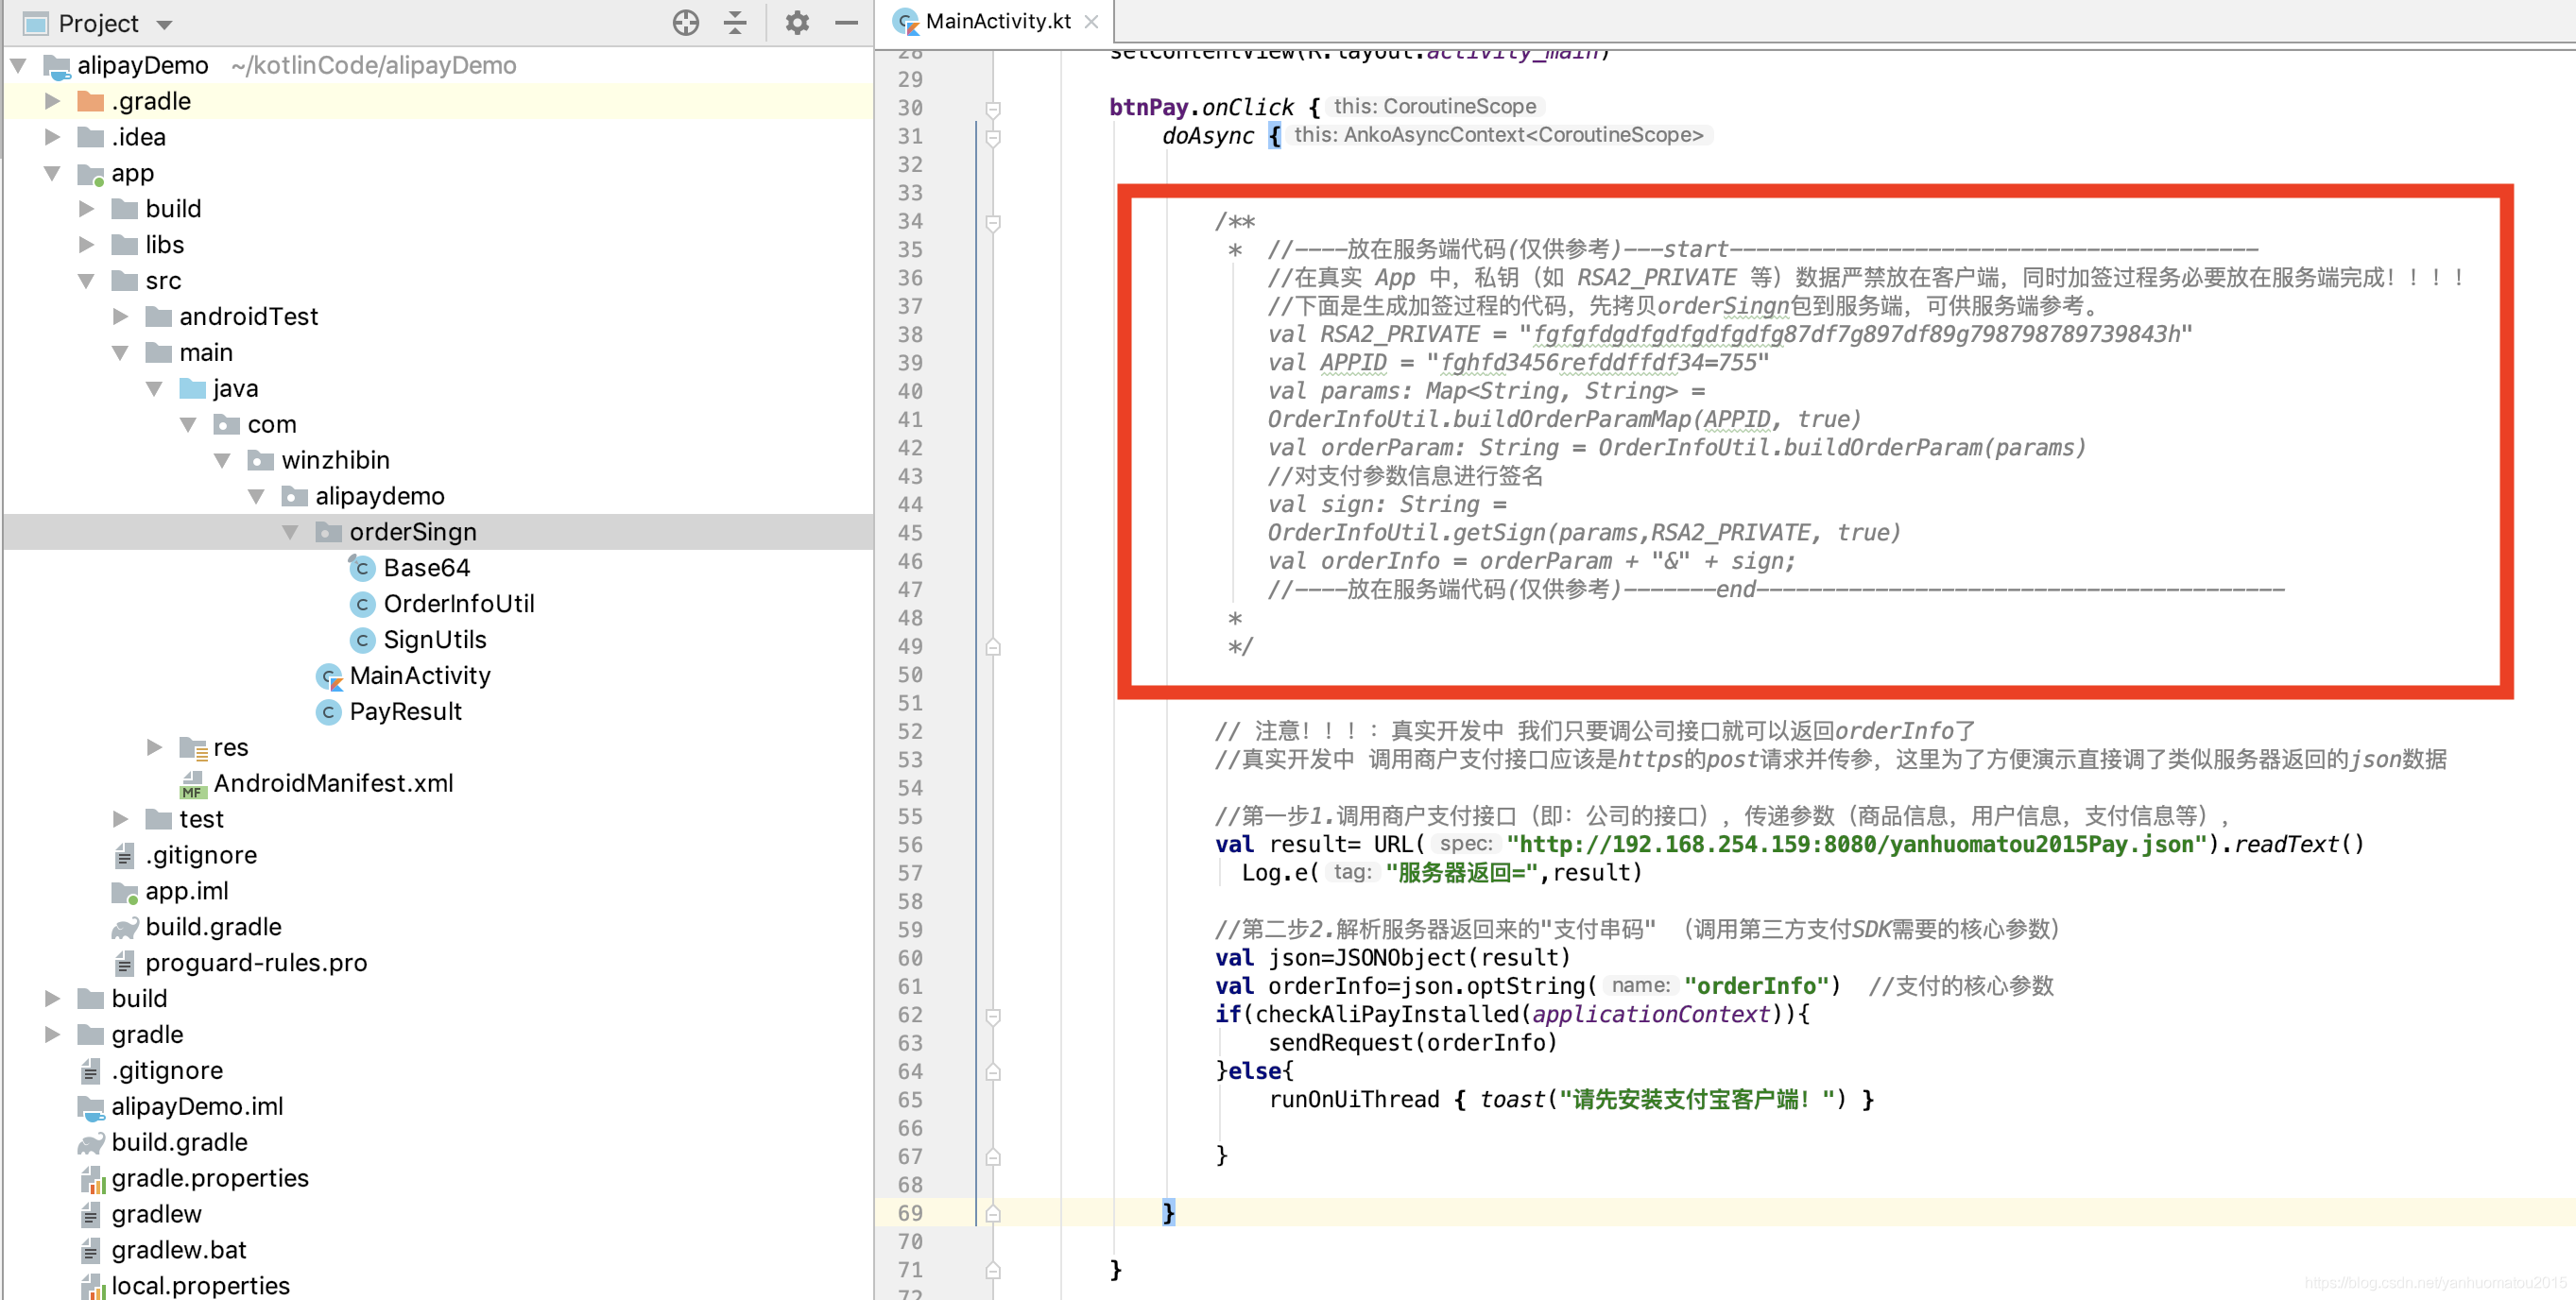Screen dimensions: 2576x1300
Task: Expand the test folder
Action: [120, 820]
